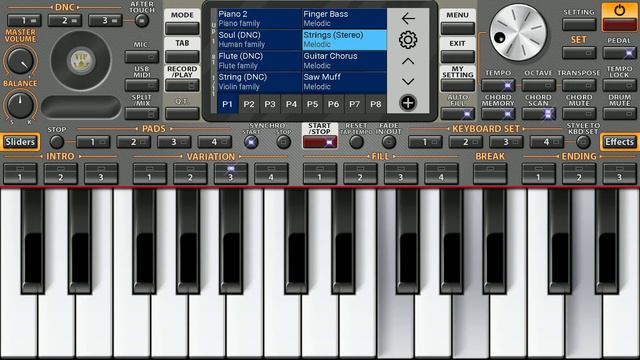The height and width of the screenshot is (360, 640).
Task: Select the Transpose button
Action: 579,85
